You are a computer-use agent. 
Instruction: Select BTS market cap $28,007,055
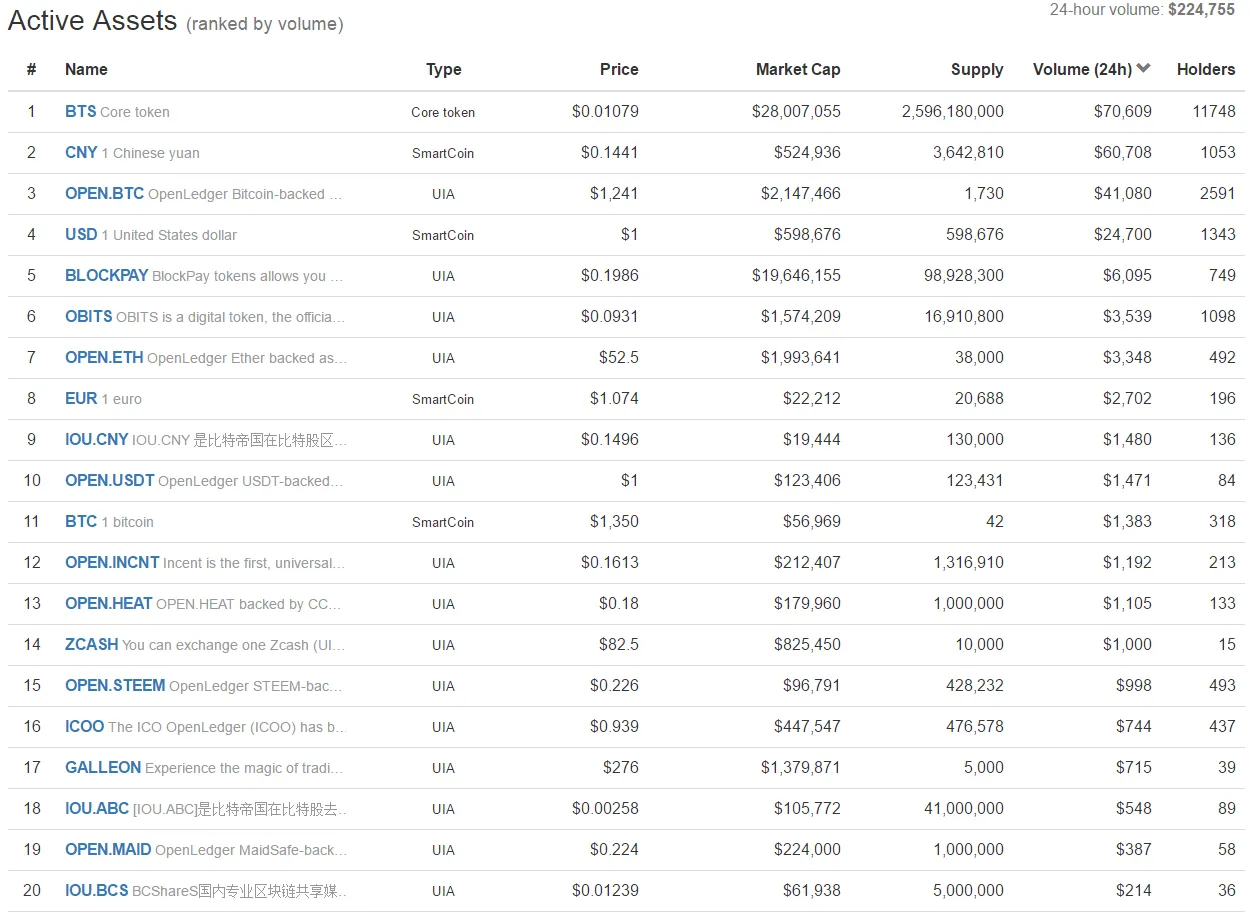(796, 112)
